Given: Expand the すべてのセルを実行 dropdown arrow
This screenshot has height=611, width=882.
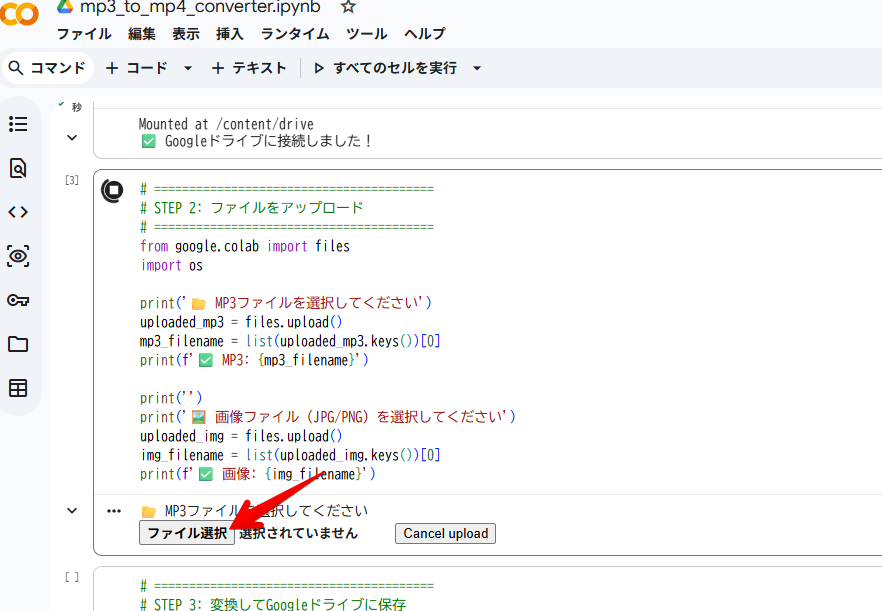Looking at the screenshot, I should point(477,69).
